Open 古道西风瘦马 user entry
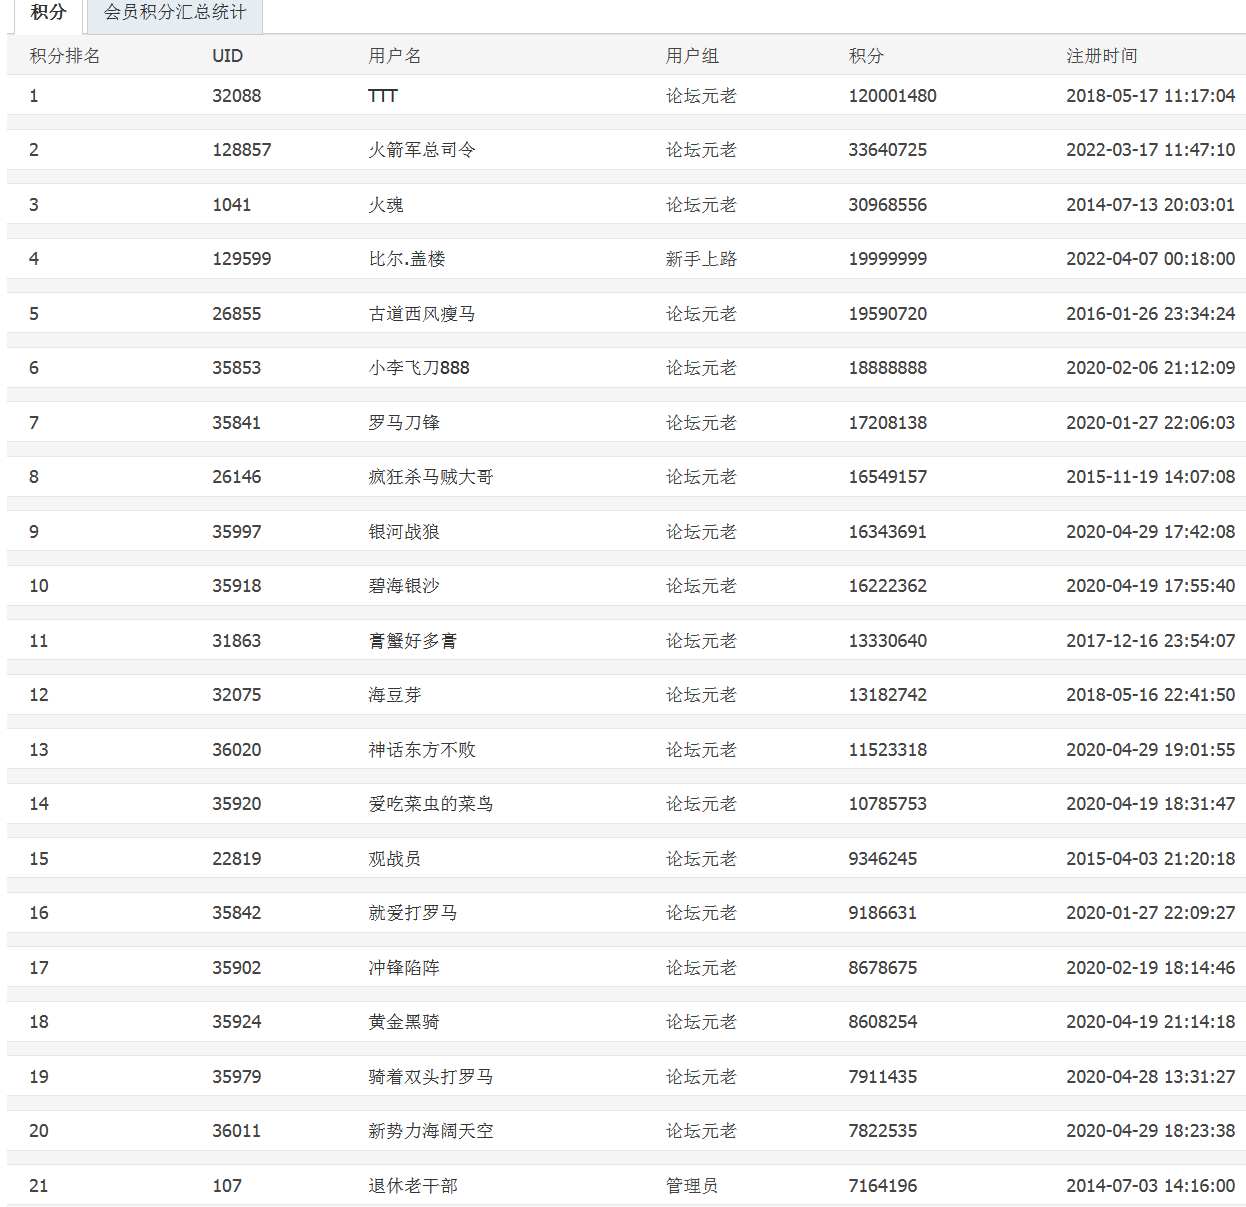 421,314
